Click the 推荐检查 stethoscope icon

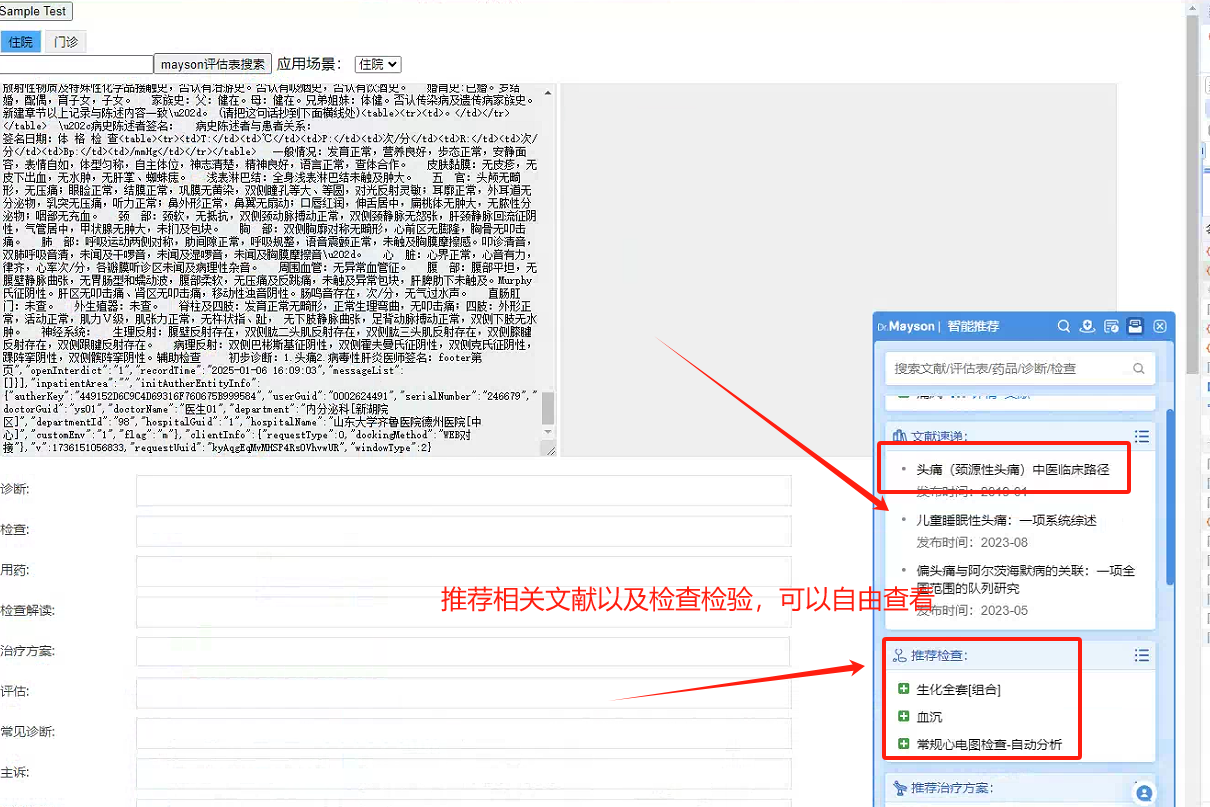click(x=899, y=656)
